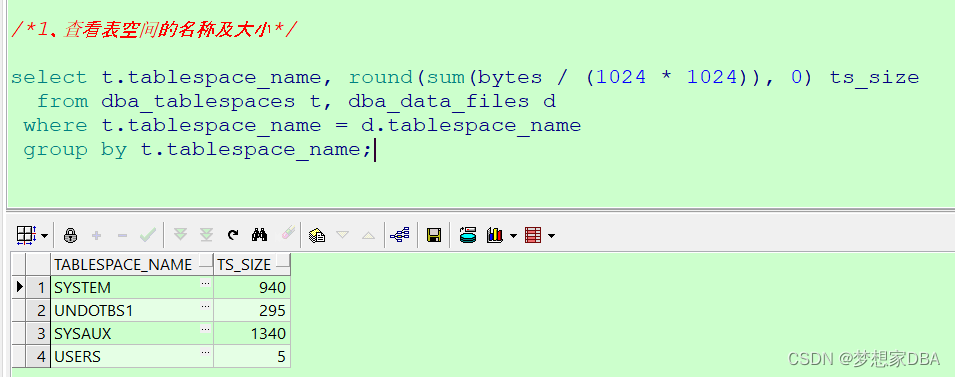Click the refresh query arrow icon
The height and width of the screenshot is (377, 955).
(x=233, y=235)
